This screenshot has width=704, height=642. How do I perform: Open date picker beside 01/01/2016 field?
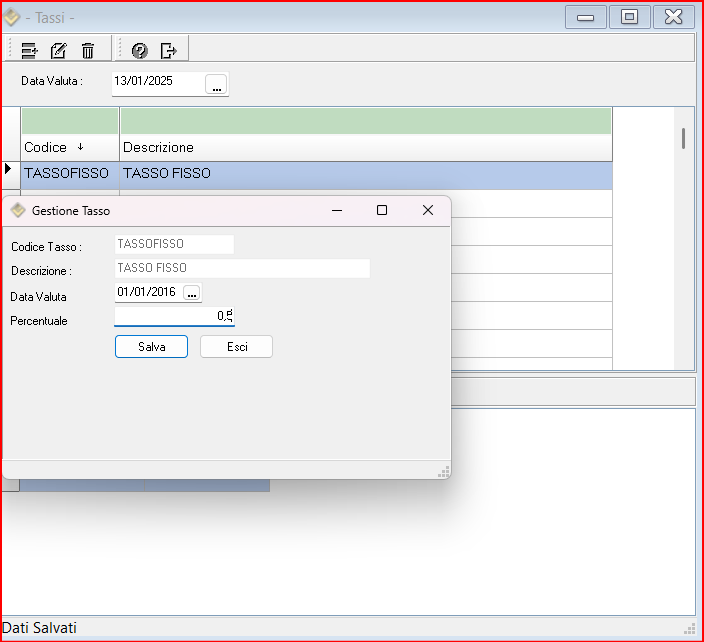pos(191,292)
